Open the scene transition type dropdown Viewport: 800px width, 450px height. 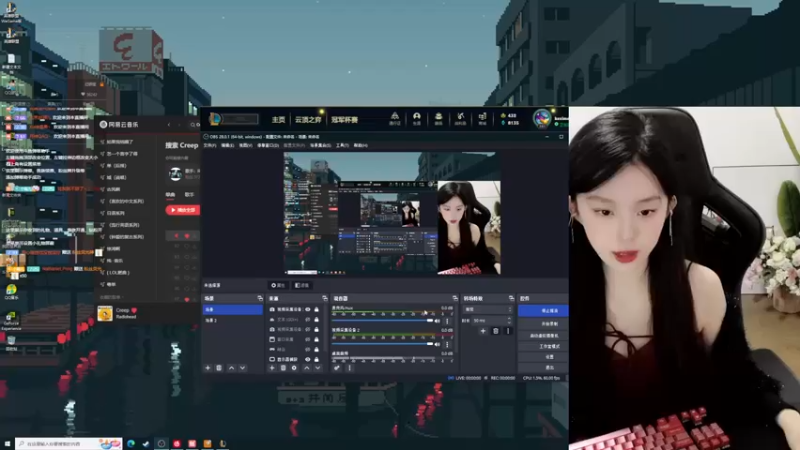pyautogui.click(x=487, y=309)
